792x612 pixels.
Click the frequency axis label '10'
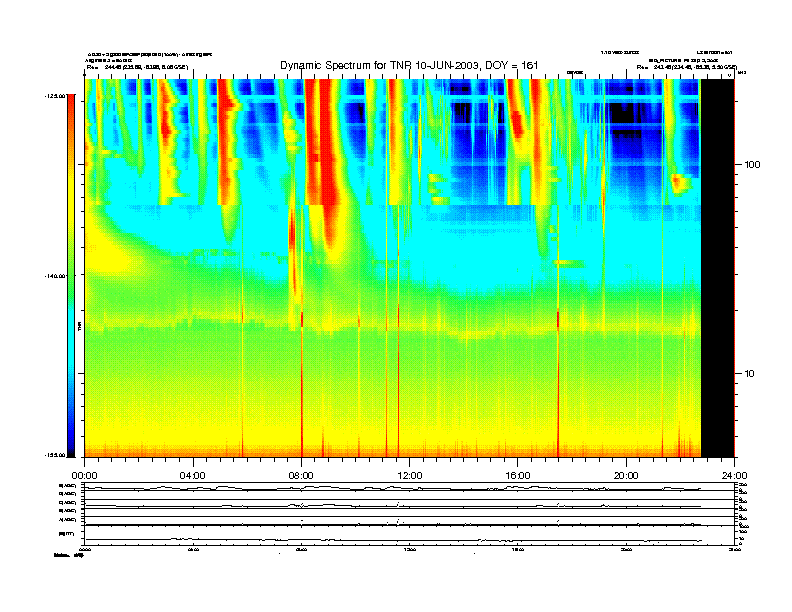[749, 374]
